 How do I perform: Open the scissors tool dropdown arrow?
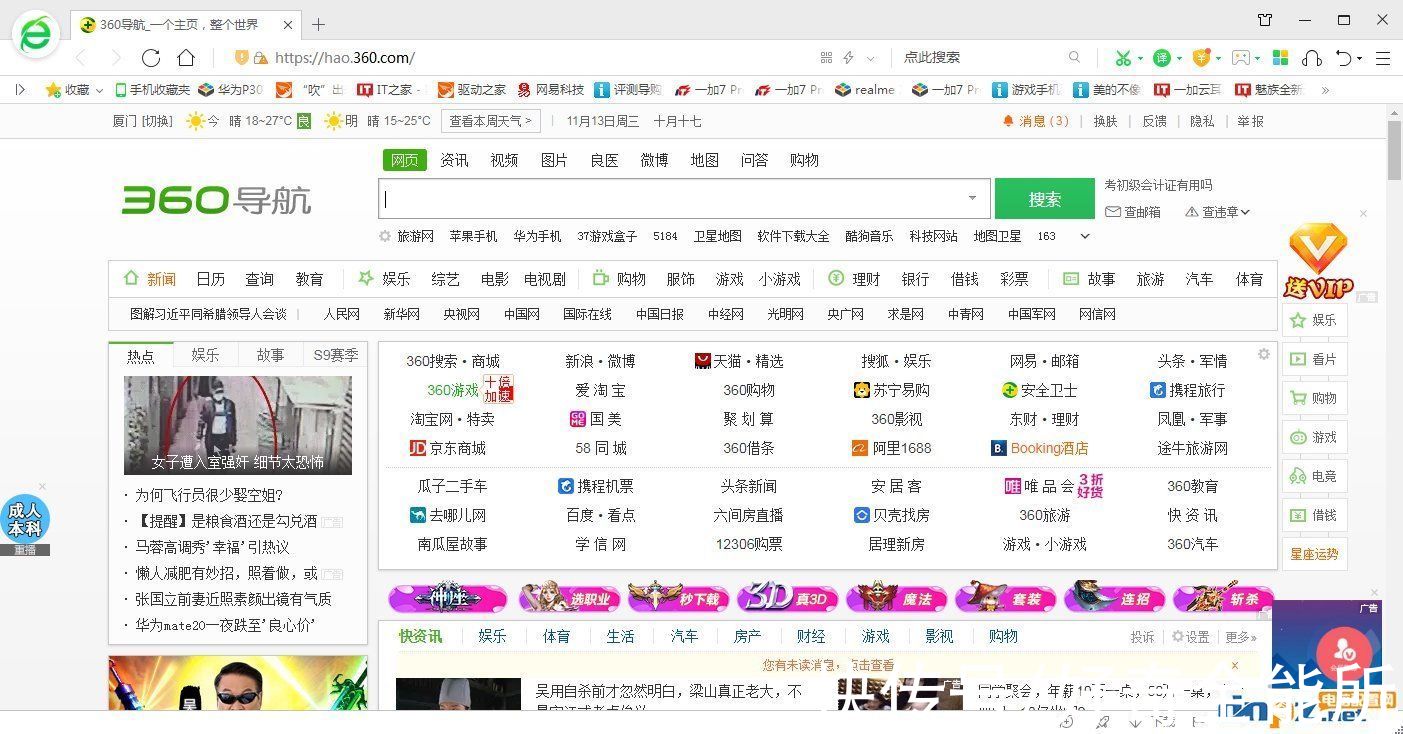pyautogui.click(x=1141, y=59)
